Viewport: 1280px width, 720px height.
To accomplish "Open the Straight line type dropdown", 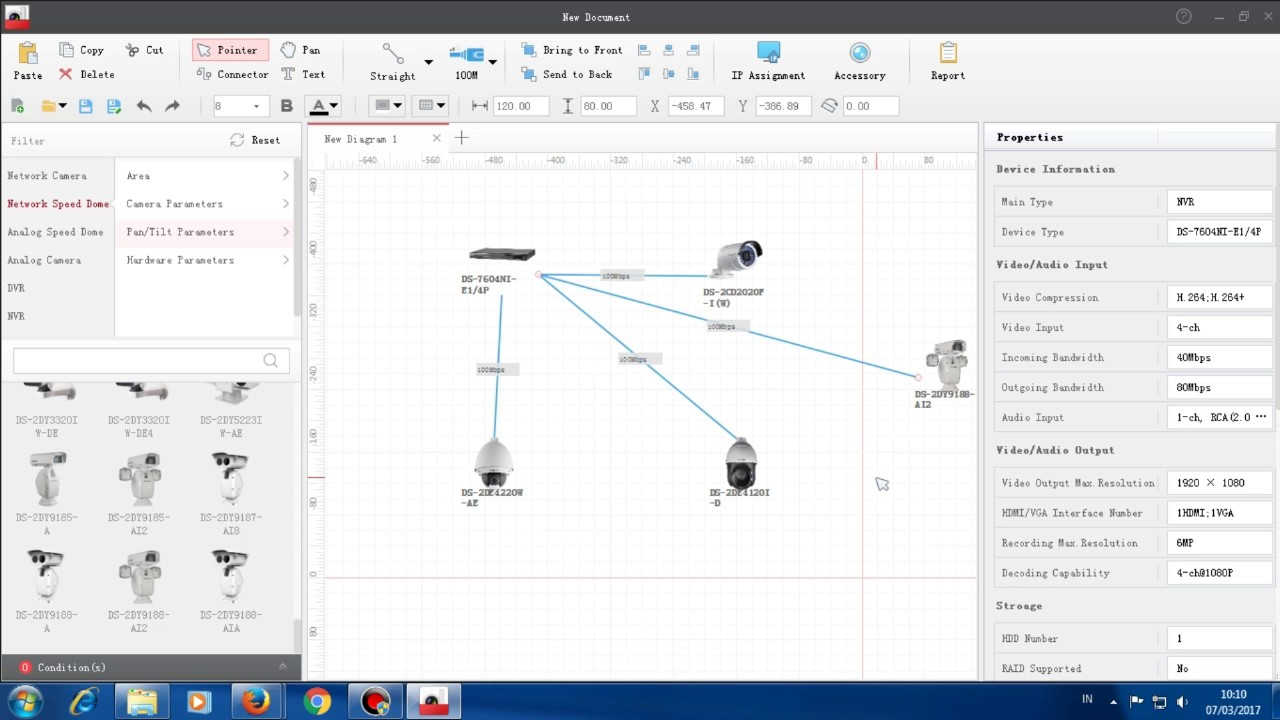I will pyautogui.click(x=429, y=62).
